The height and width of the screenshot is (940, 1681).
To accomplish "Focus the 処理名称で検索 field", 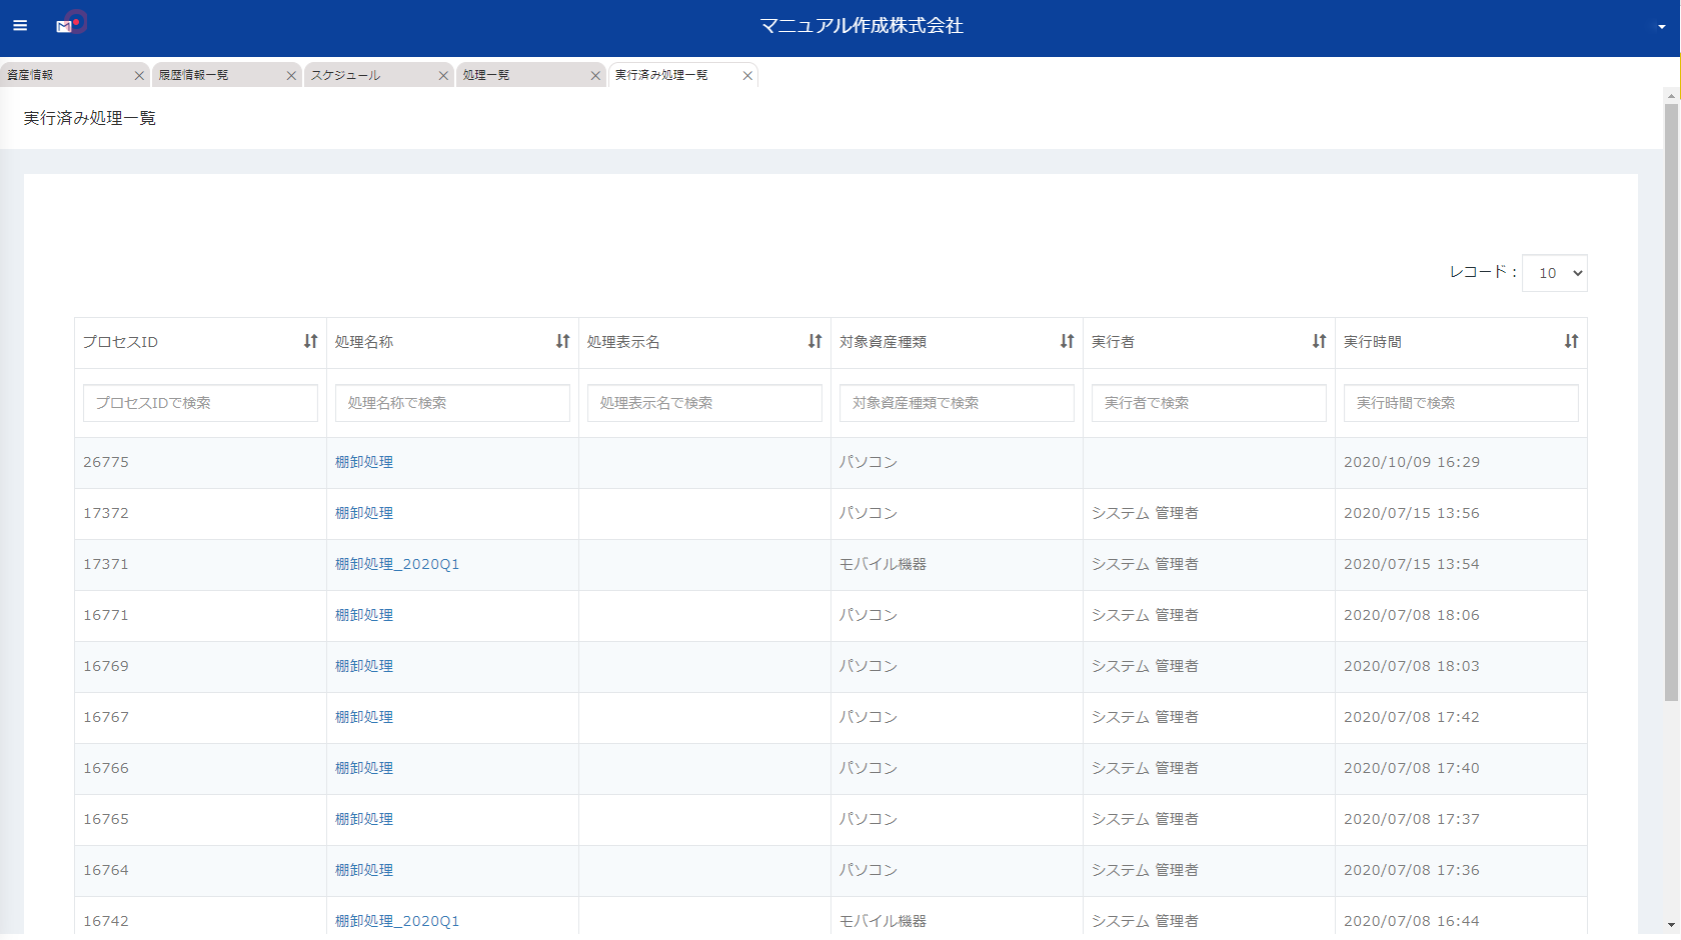I will pos(452,403).
